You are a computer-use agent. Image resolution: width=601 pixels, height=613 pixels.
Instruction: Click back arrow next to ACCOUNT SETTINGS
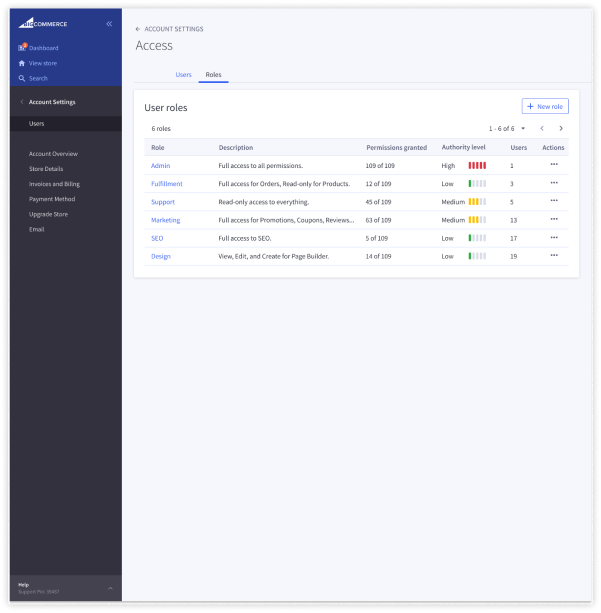coord(138,29)
